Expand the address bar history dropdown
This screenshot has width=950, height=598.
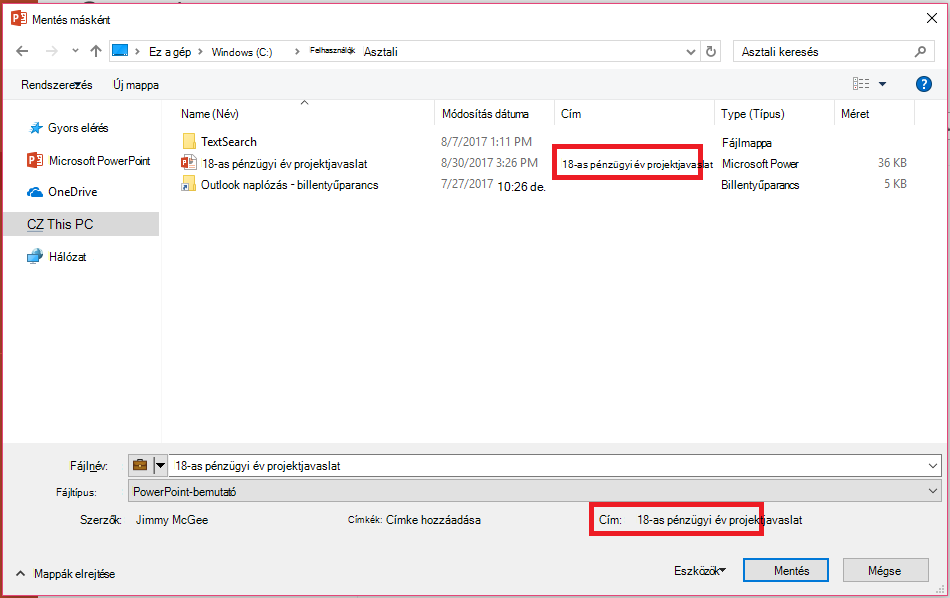tap(691, 52)
